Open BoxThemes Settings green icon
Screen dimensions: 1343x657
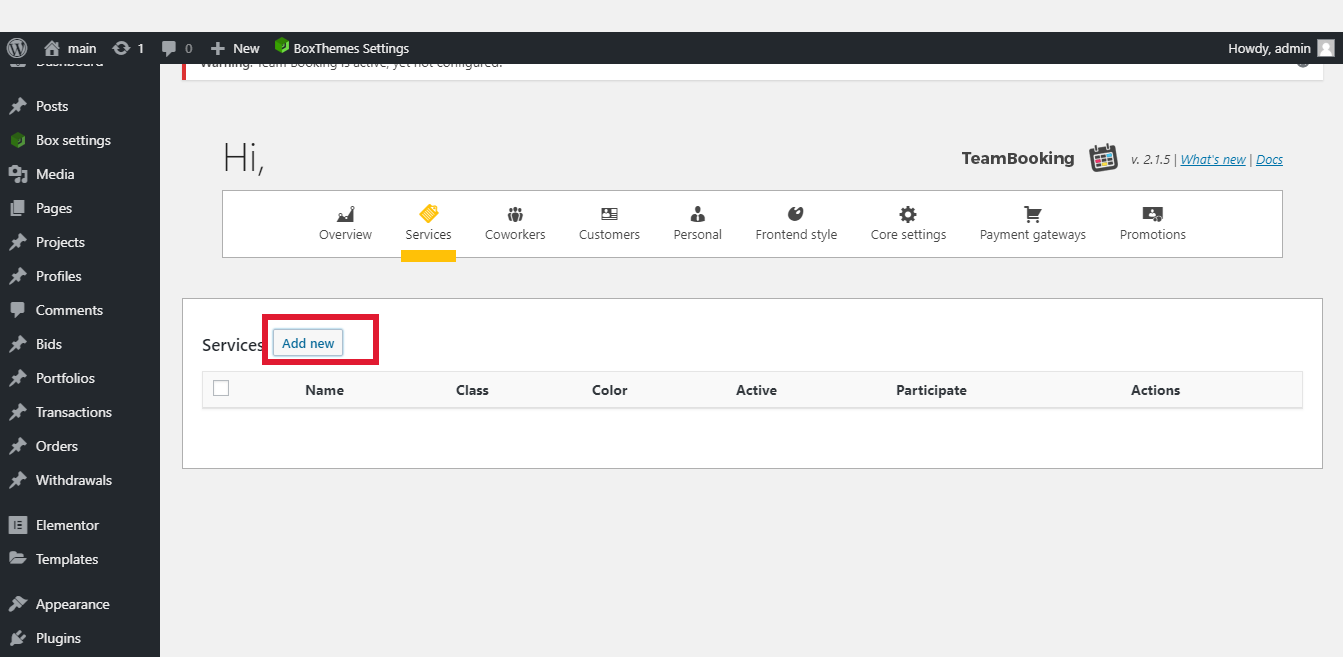pyautogui.click(x=282, y=46)
